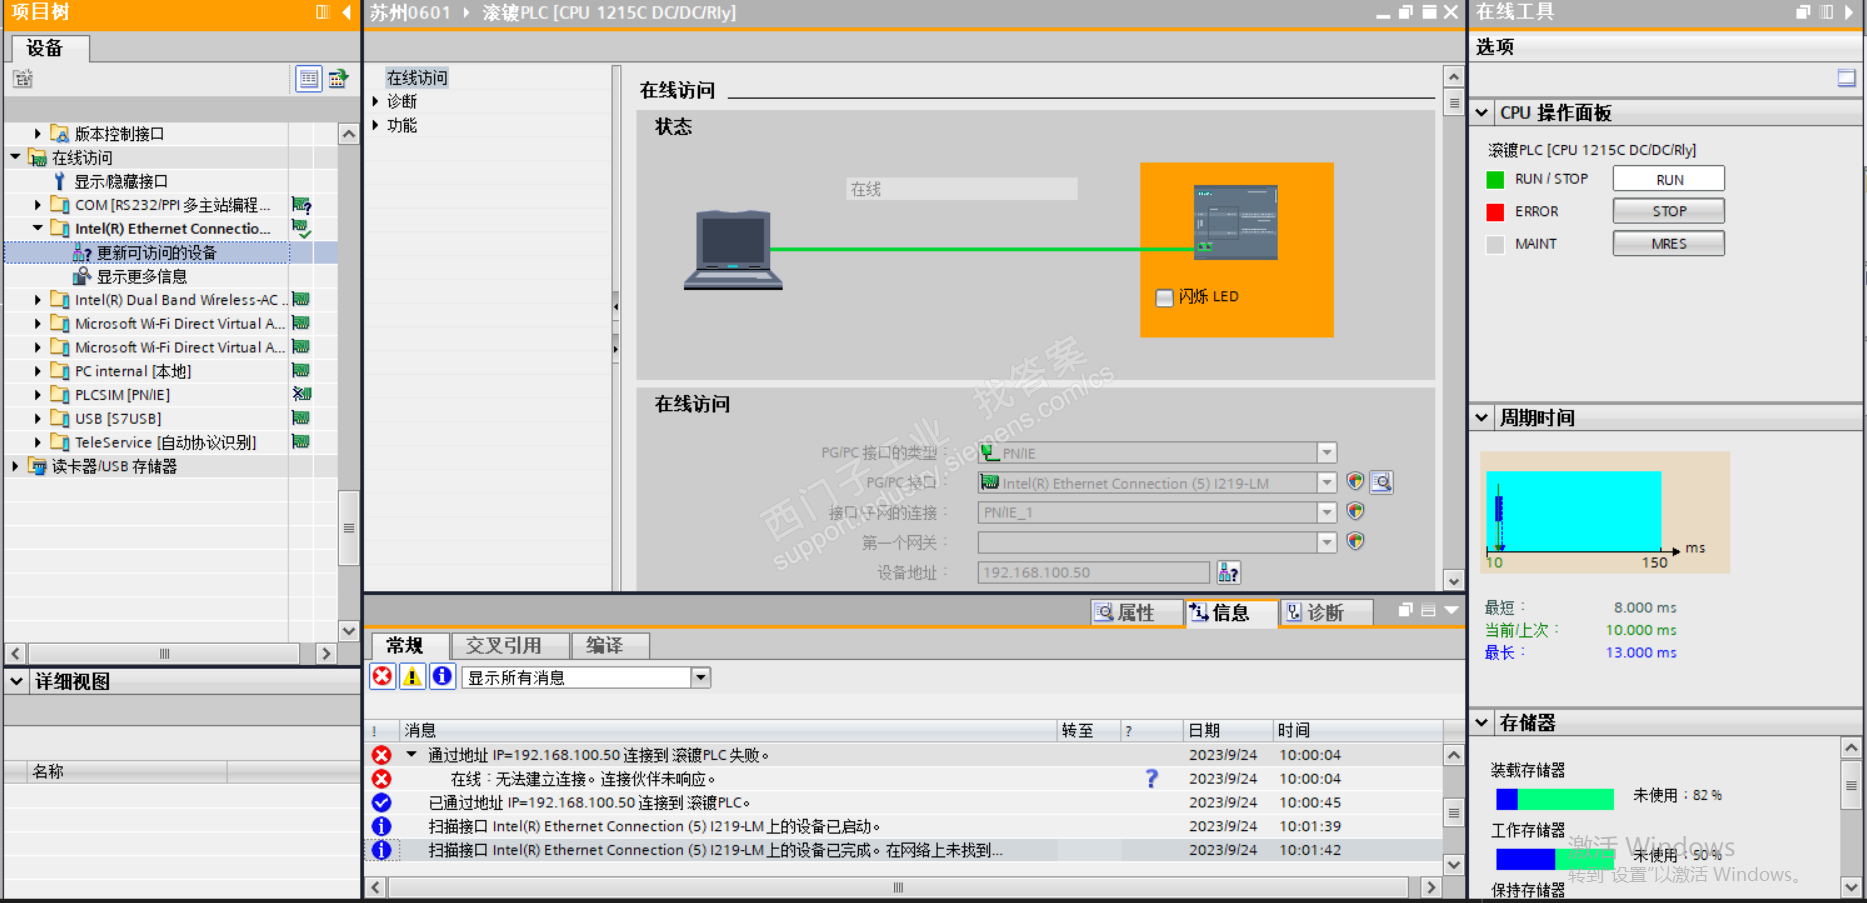Collapse the 在线工具 pane using header arrow
The image size is (1867, 903).
pyautogui.click(x=1849, y=12)
